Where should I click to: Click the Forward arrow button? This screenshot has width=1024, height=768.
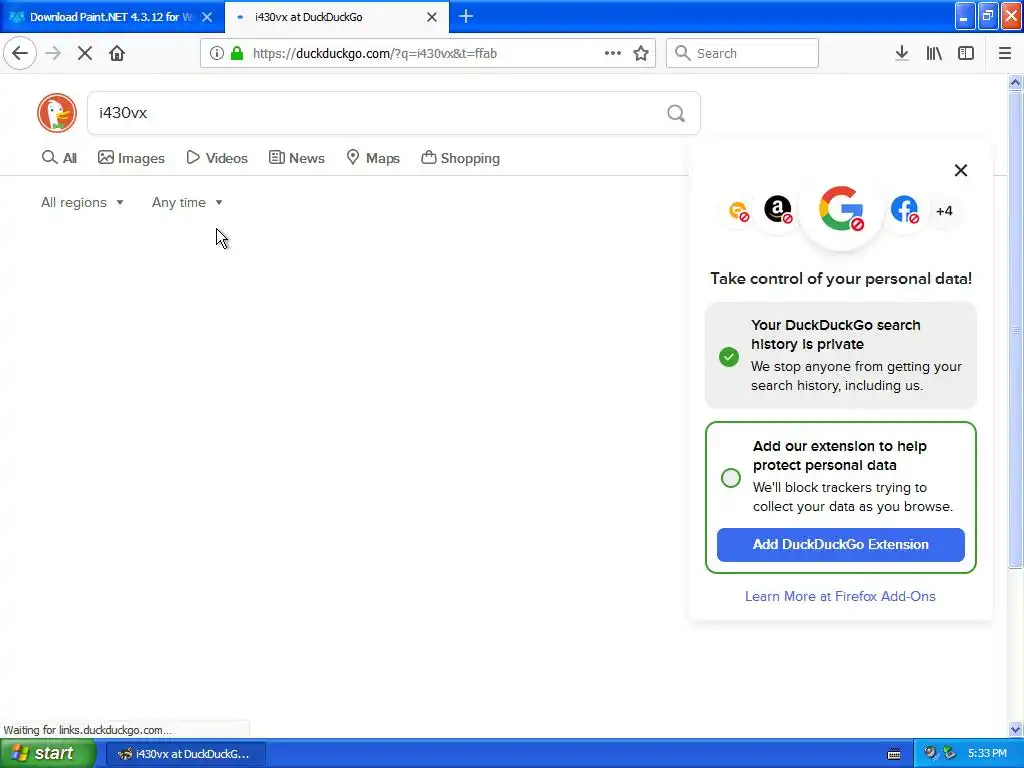tap(53, 53)
